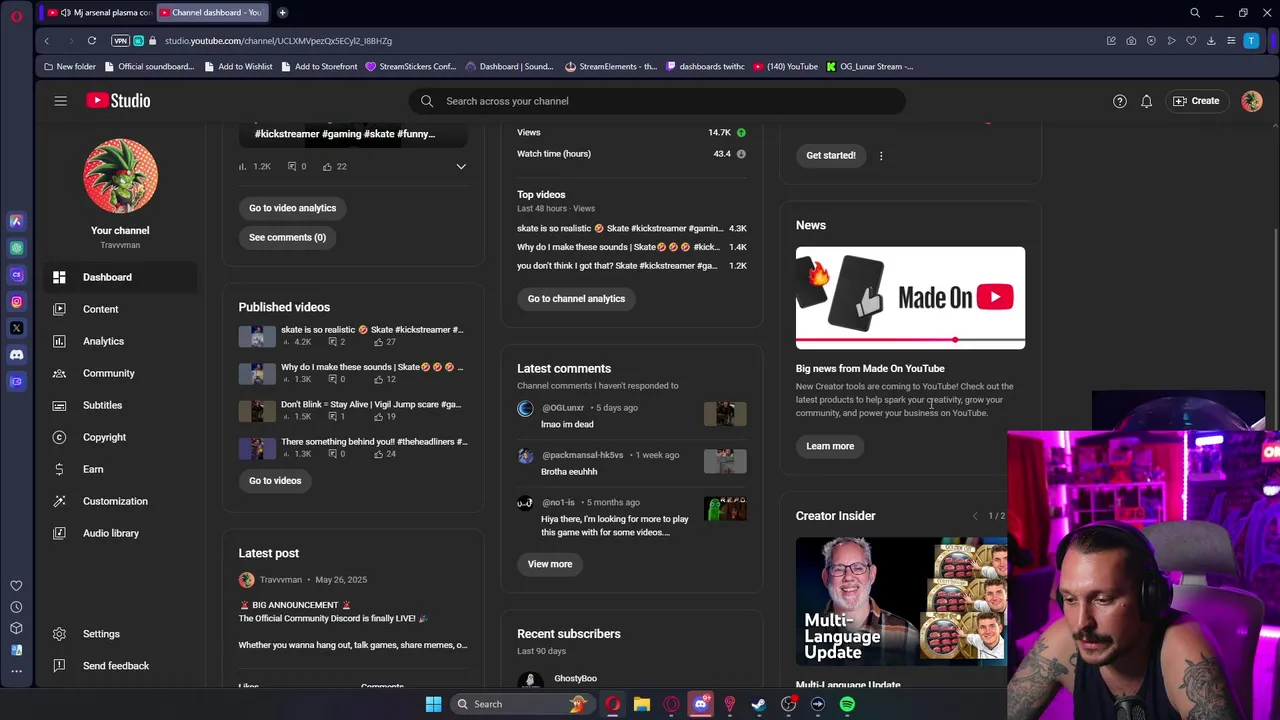
Task: Click GhostyBoo recent subscriber
Action: click(576, 679)
